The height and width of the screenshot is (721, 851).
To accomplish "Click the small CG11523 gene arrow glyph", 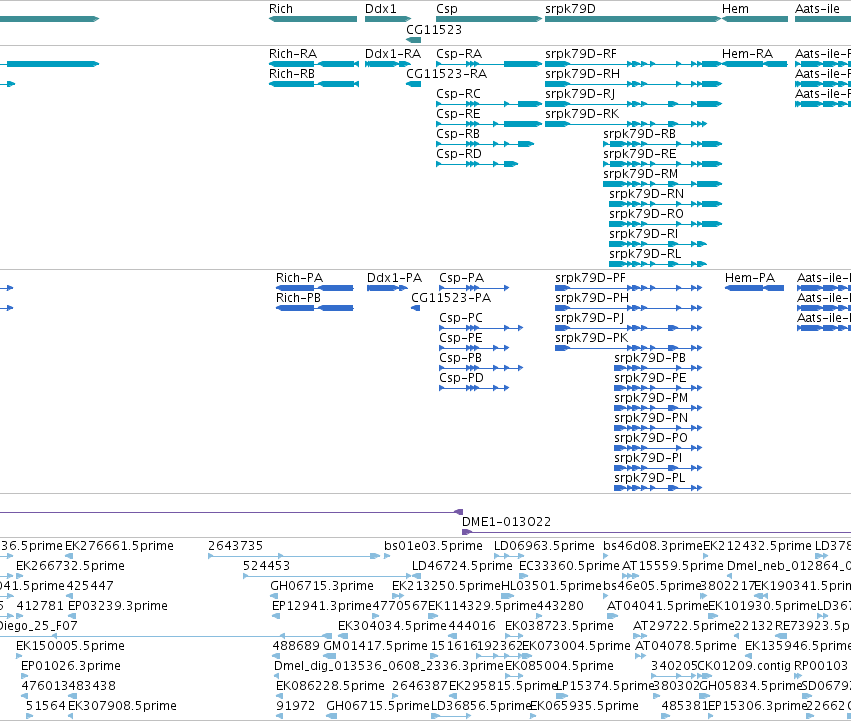I will pyautogui.click(x=414, y=40).
